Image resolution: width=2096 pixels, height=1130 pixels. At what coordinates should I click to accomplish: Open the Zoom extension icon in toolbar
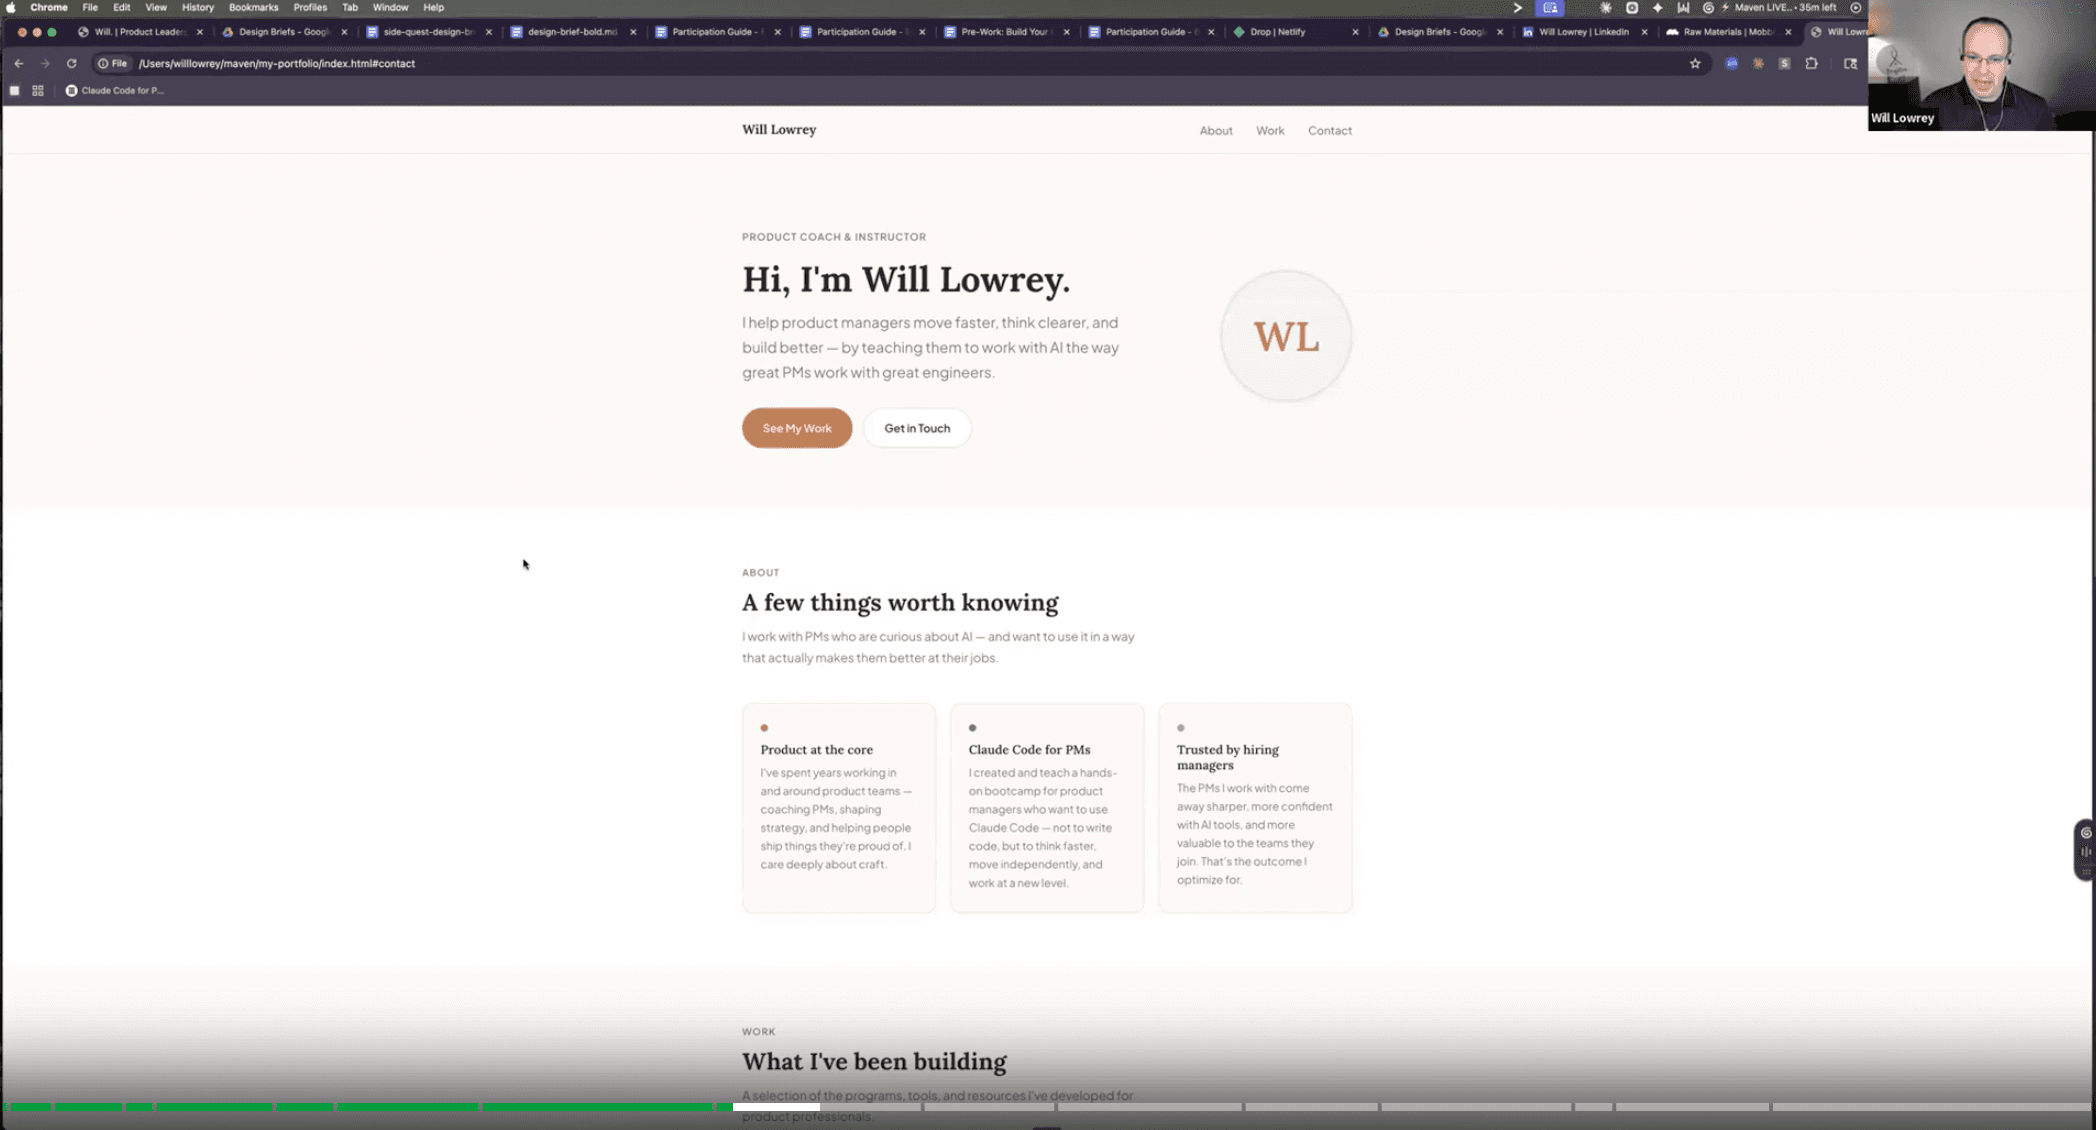(1731, 63)
